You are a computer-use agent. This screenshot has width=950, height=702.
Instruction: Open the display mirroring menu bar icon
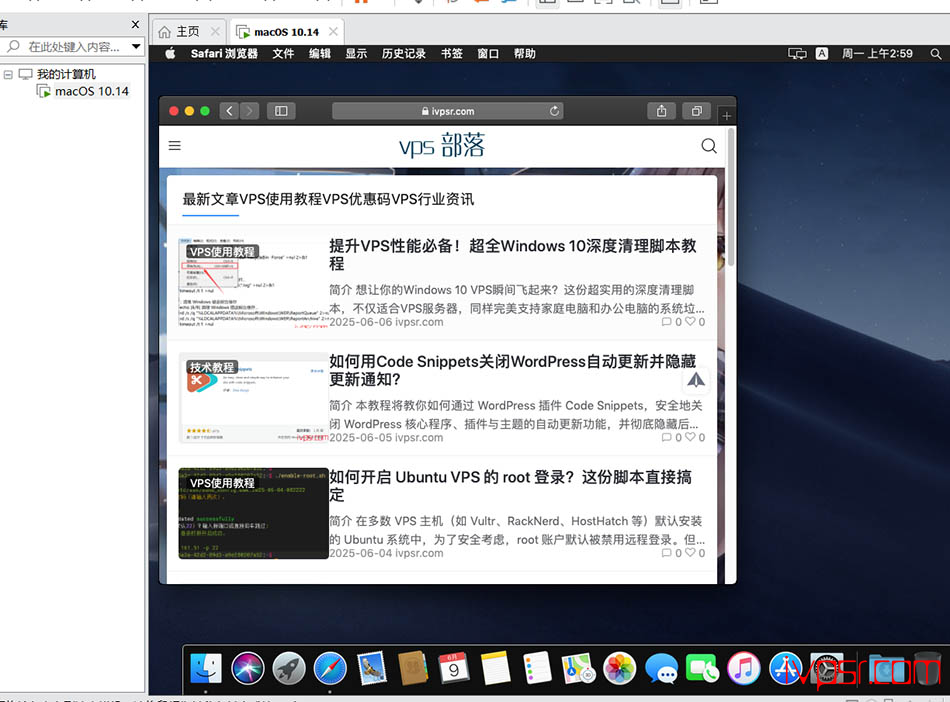(797, 54)
